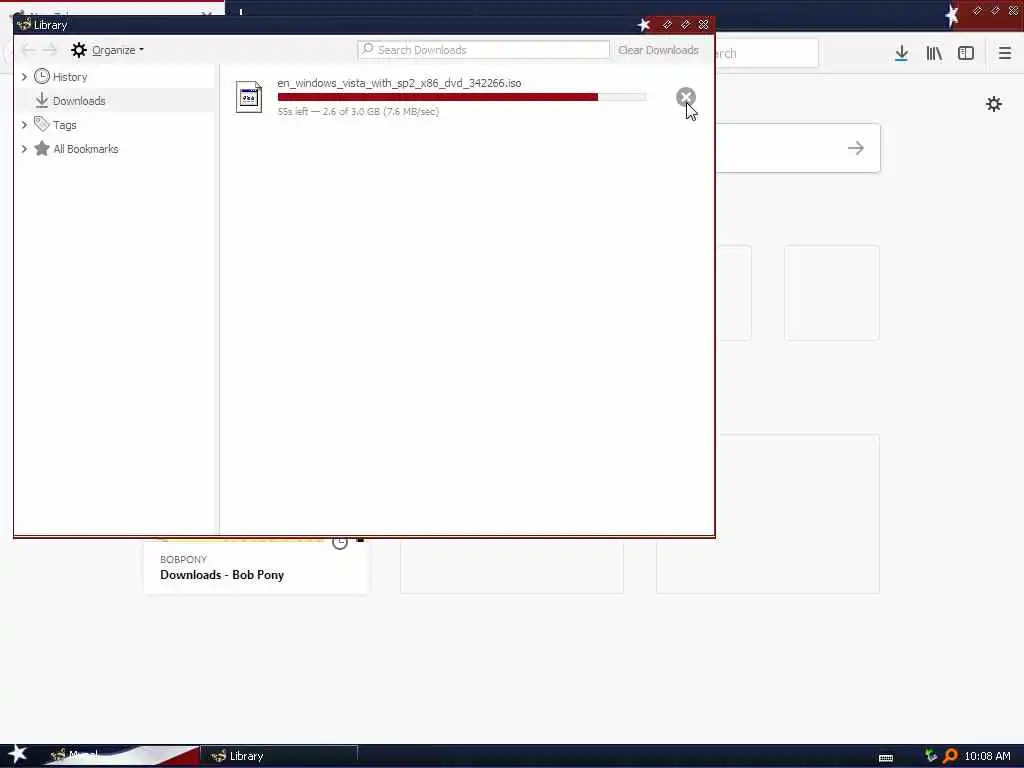
Task: Select All Bookmarks in the sidebar
Action: click(86, 149)
